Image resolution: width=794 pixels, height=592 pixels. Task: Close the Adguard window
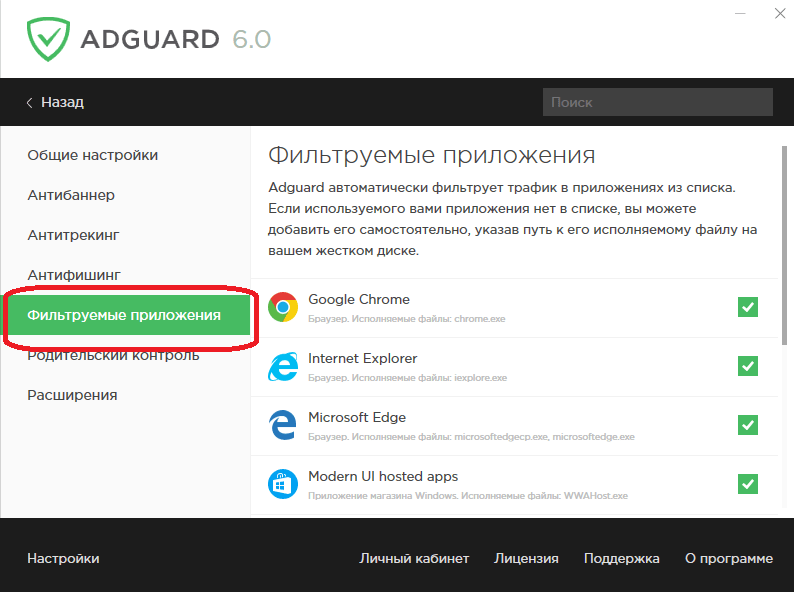tap(780, 14)
